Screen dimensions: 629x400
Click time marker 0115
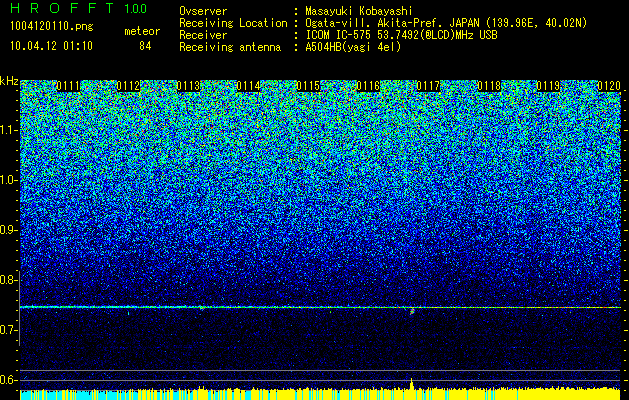pos(308,86)
